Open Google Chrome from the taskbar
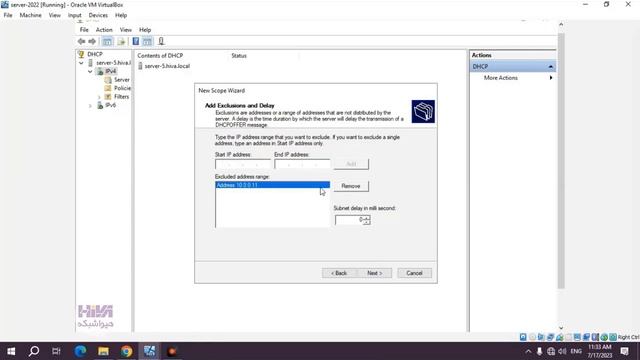 pyautogui.click(x=127, y=351)
